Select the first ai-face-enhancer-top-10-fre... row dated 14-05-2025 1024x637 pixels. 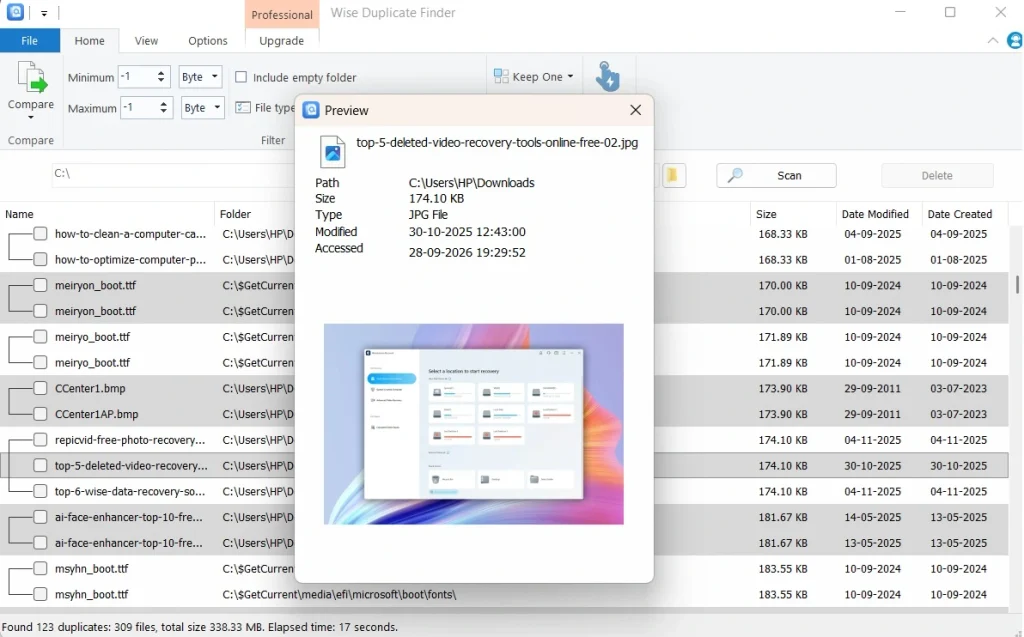click(504, 517)
